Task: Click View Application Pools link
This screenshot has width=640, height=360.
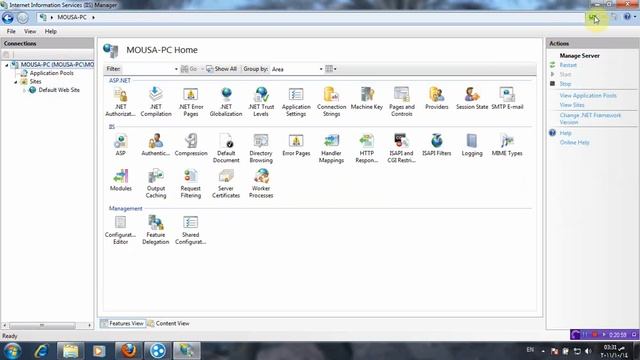Action: point(588,96)
